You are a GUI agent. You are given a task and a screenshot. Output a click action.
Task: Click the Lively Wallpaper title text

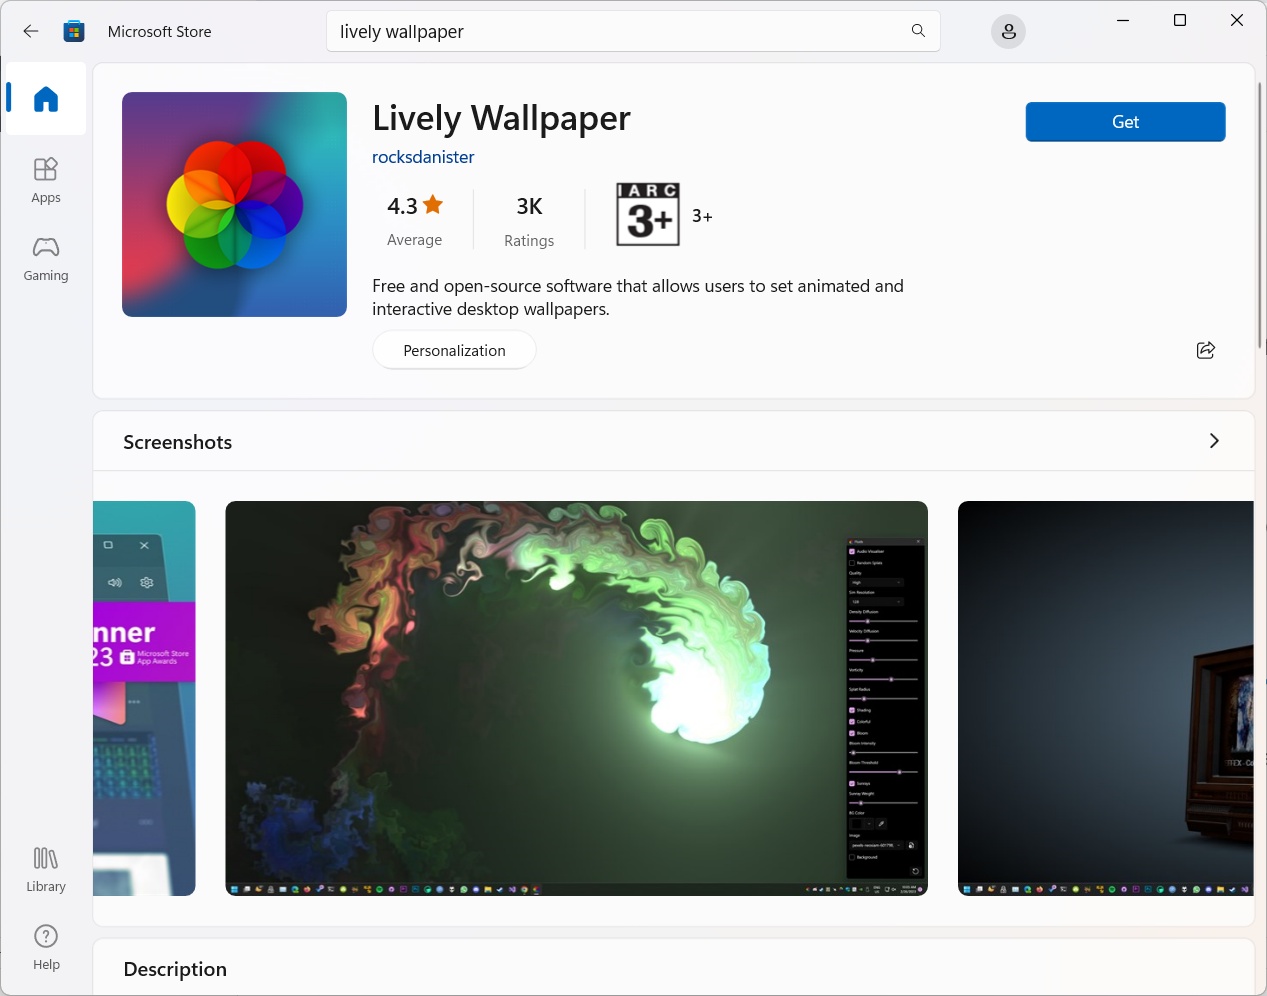coord(501,118)
